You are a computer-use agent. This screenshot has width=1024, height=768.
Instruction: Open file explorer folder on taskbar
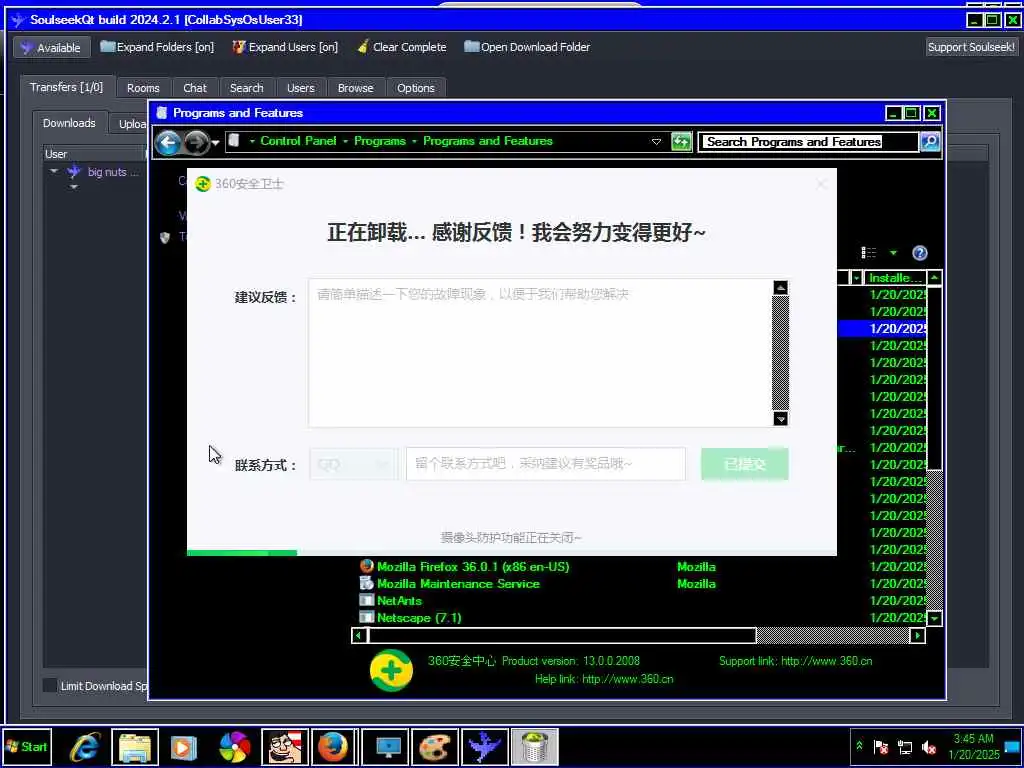point(135,747)
